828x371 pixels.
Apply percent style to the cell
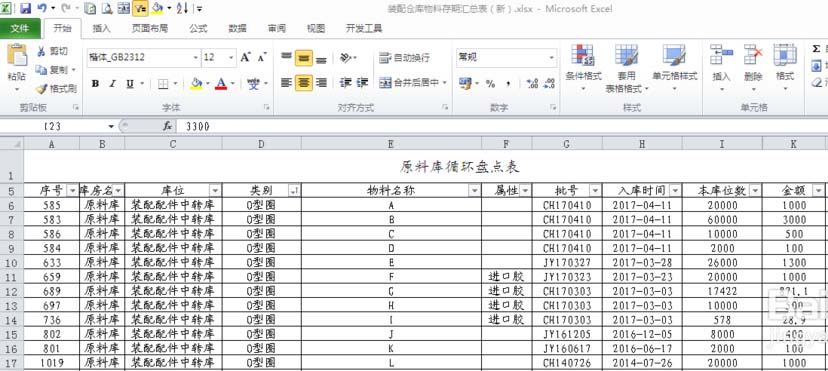pyautogui.click(x=491, y=83)
